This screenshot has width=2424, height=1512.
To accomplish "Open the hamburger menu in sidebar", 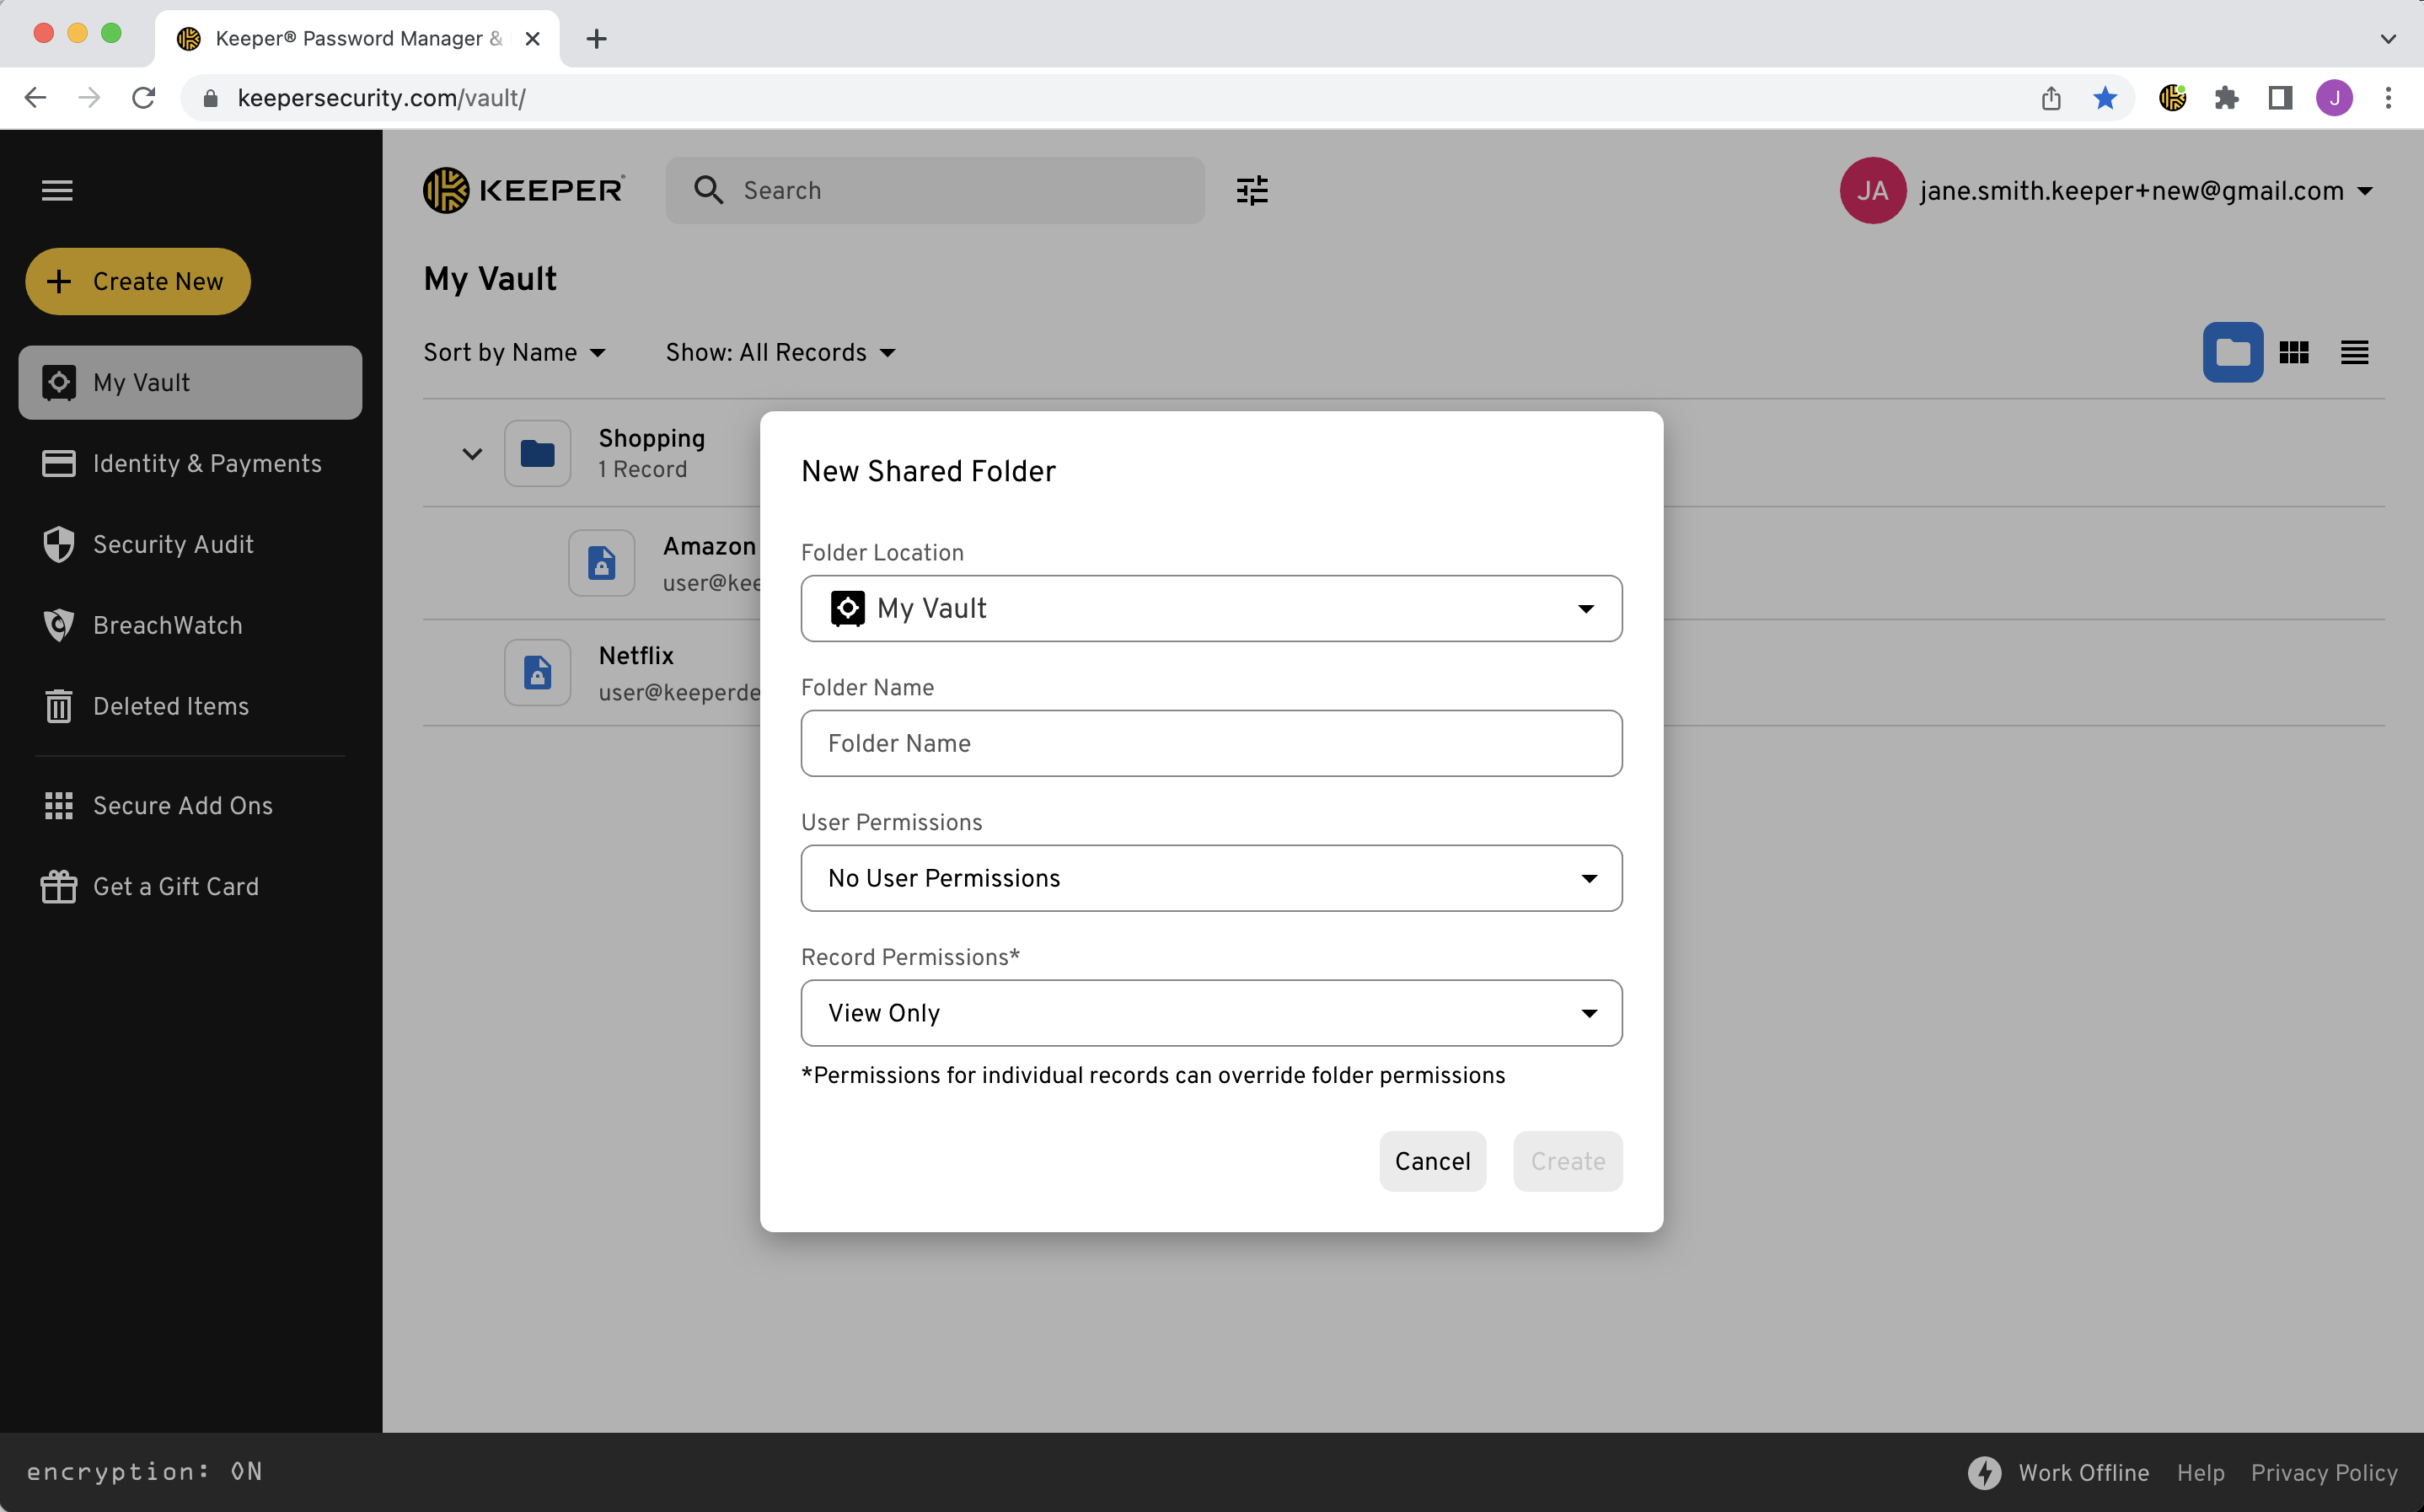I will point(57,190).
